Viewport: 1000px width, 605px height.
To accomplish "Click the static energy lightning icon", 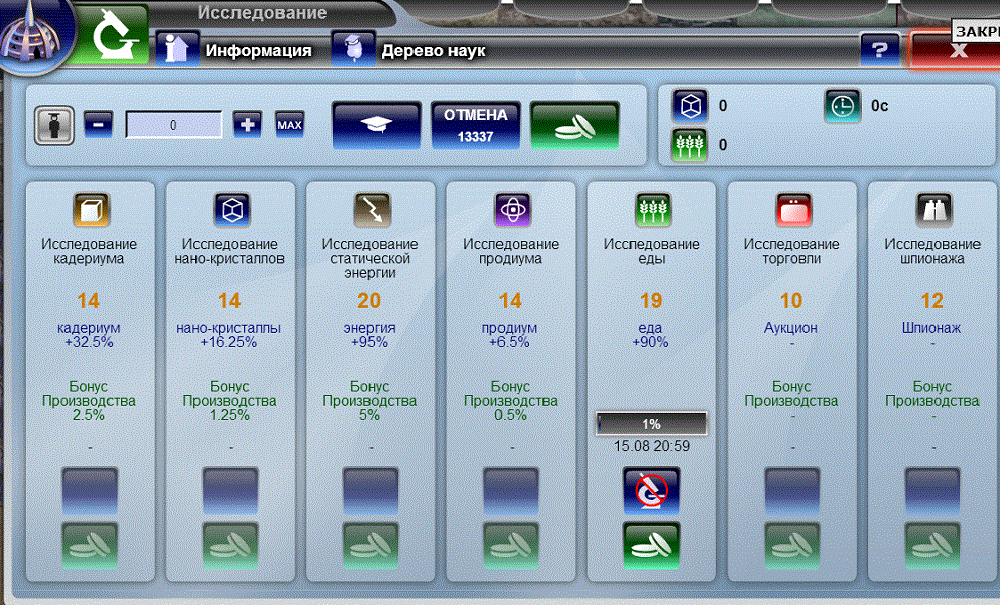I will pos(372,210).
